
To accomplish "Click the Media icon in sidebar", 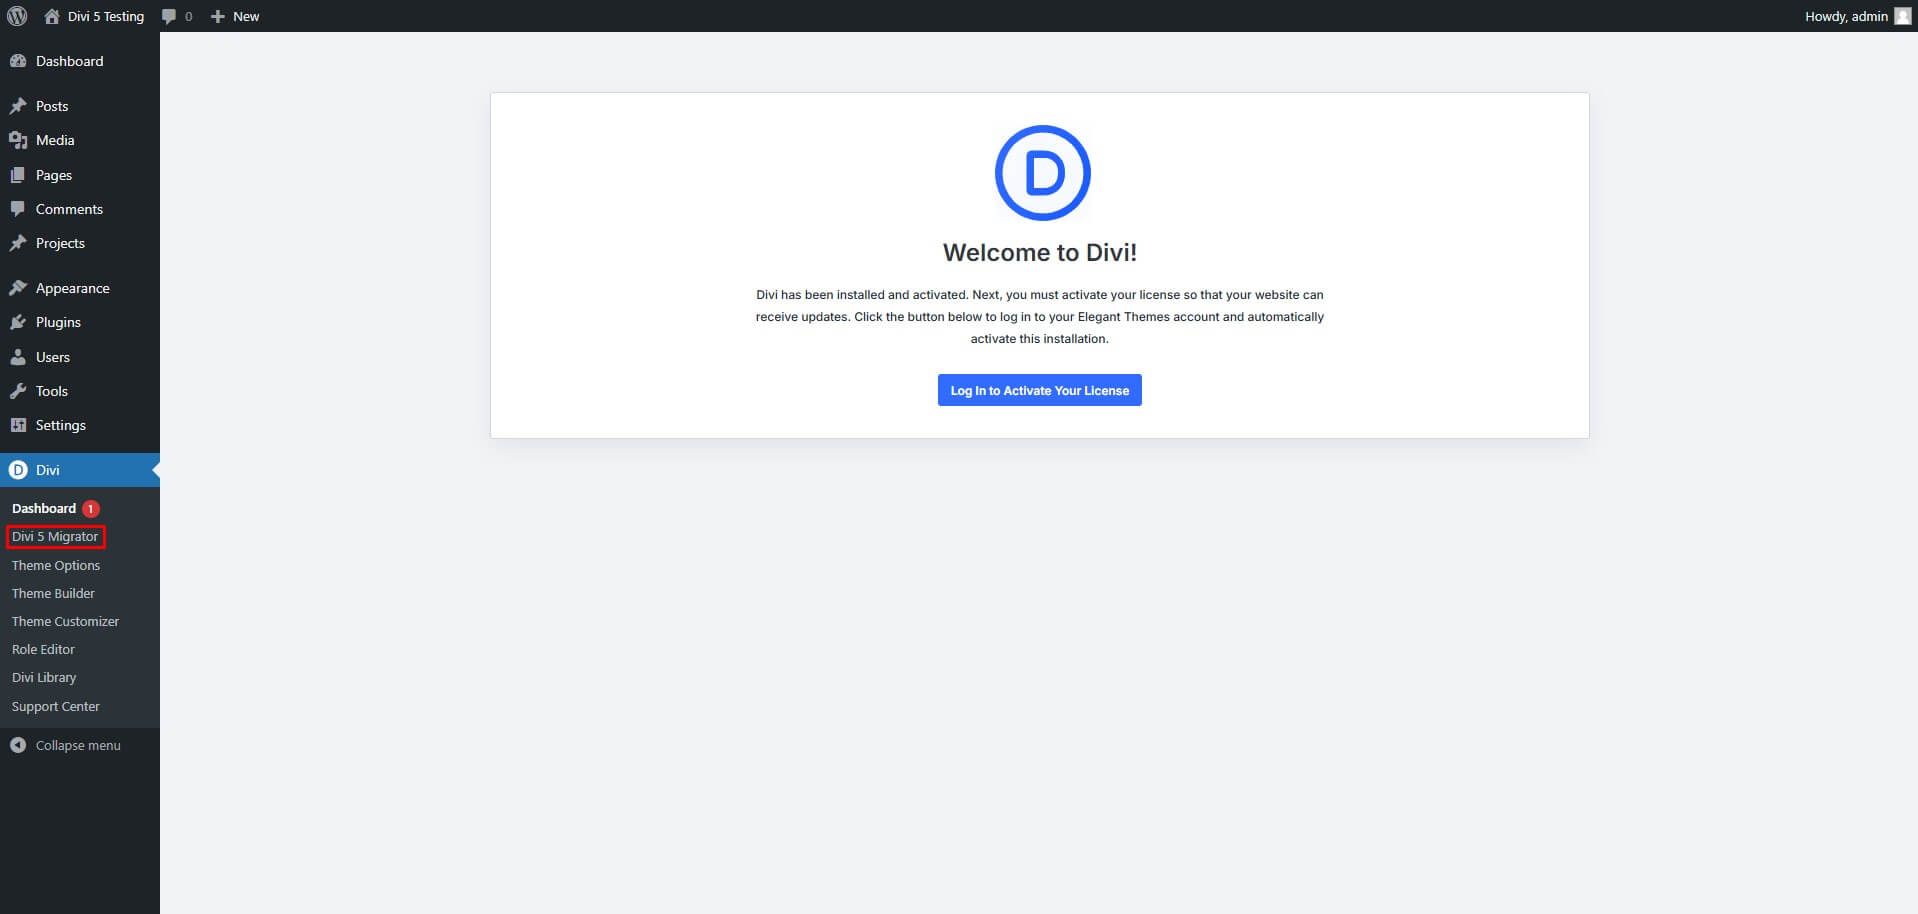I will click(18, 140).
